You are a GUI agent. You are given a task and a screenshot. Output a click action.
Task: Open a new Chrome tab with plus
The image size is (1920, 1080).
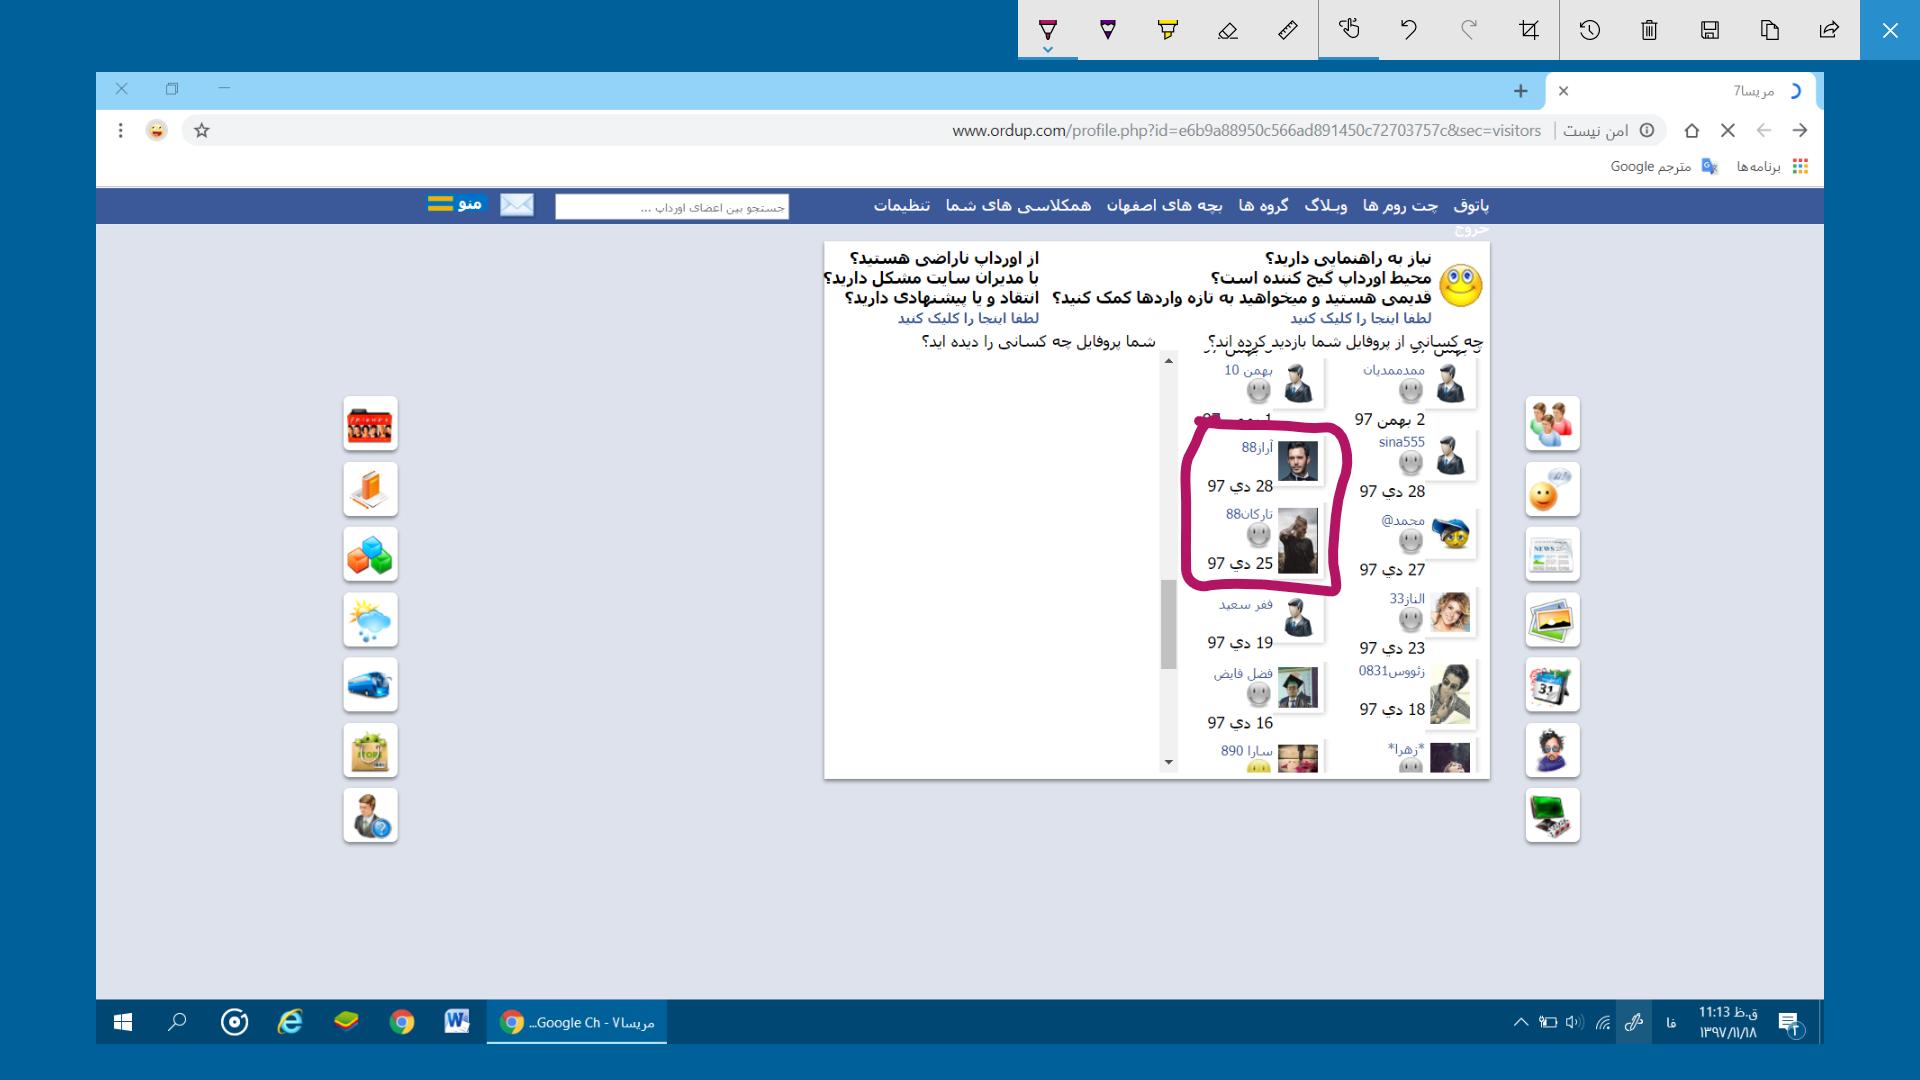(x=1521, y=91)
